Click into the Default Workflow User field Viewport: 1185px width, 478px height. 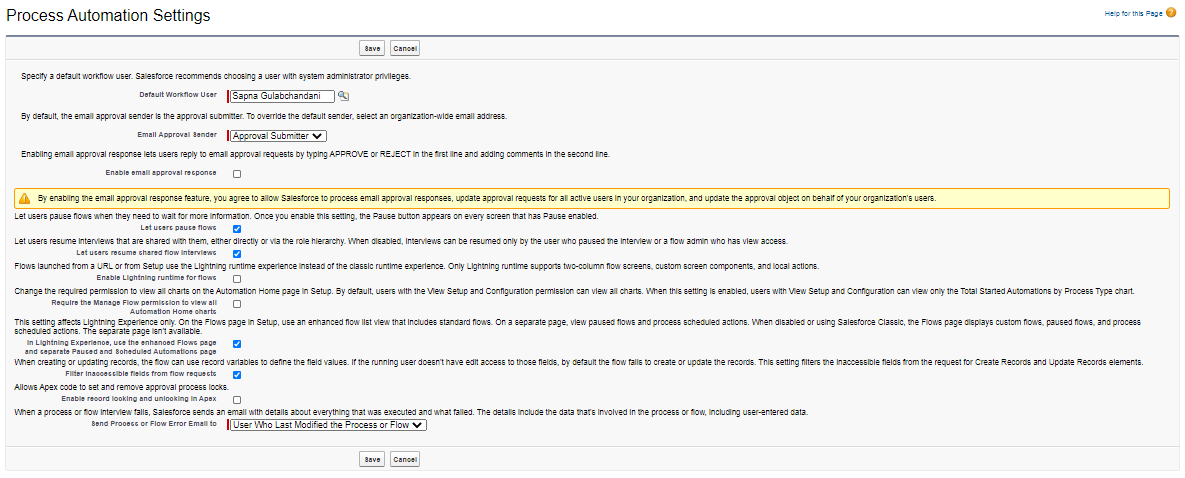pos(282,96)
